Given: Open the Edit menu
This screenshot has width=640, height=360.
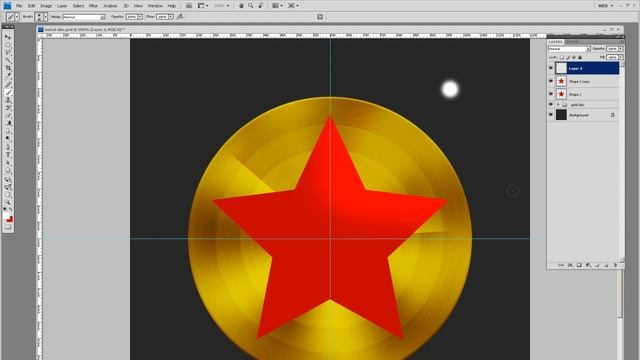Looking at the screenshot, I should (31, 6).
